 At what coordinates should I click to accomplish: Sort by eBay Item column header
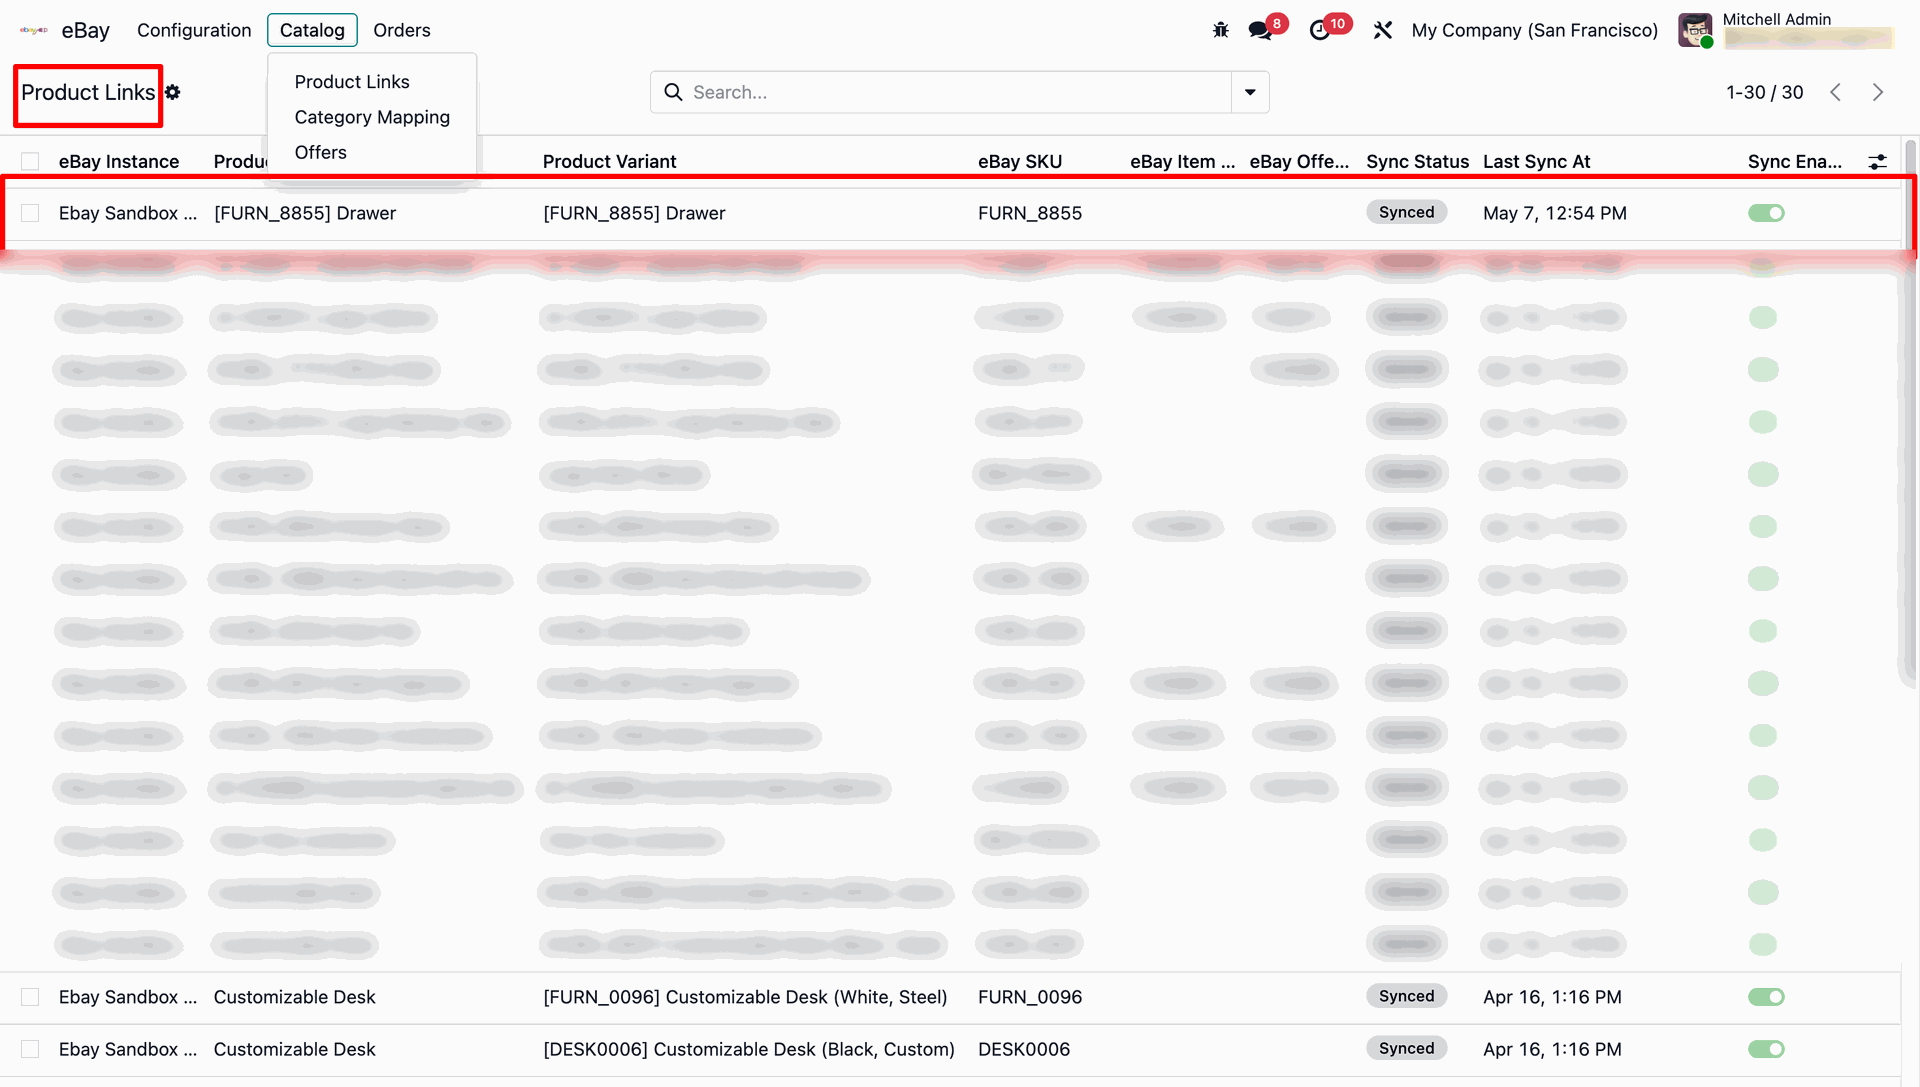(1182, 161)
